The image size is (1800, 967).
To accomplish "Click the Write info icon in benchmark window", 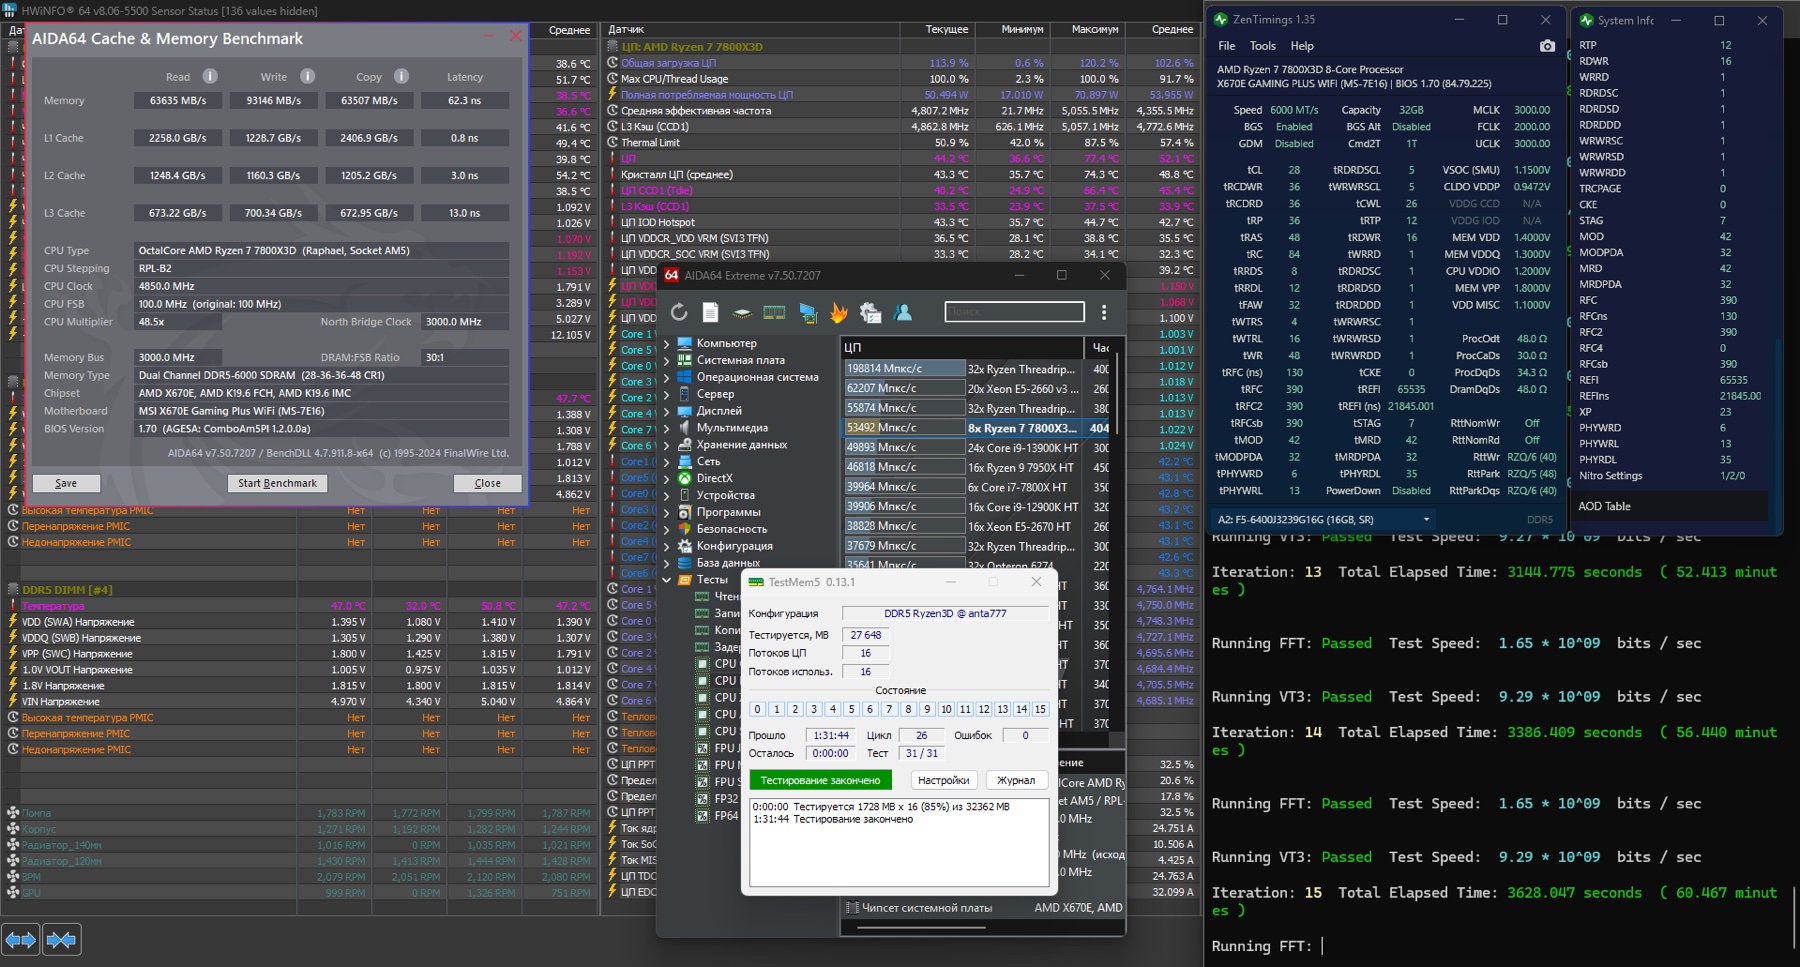I will coord(308,76).
